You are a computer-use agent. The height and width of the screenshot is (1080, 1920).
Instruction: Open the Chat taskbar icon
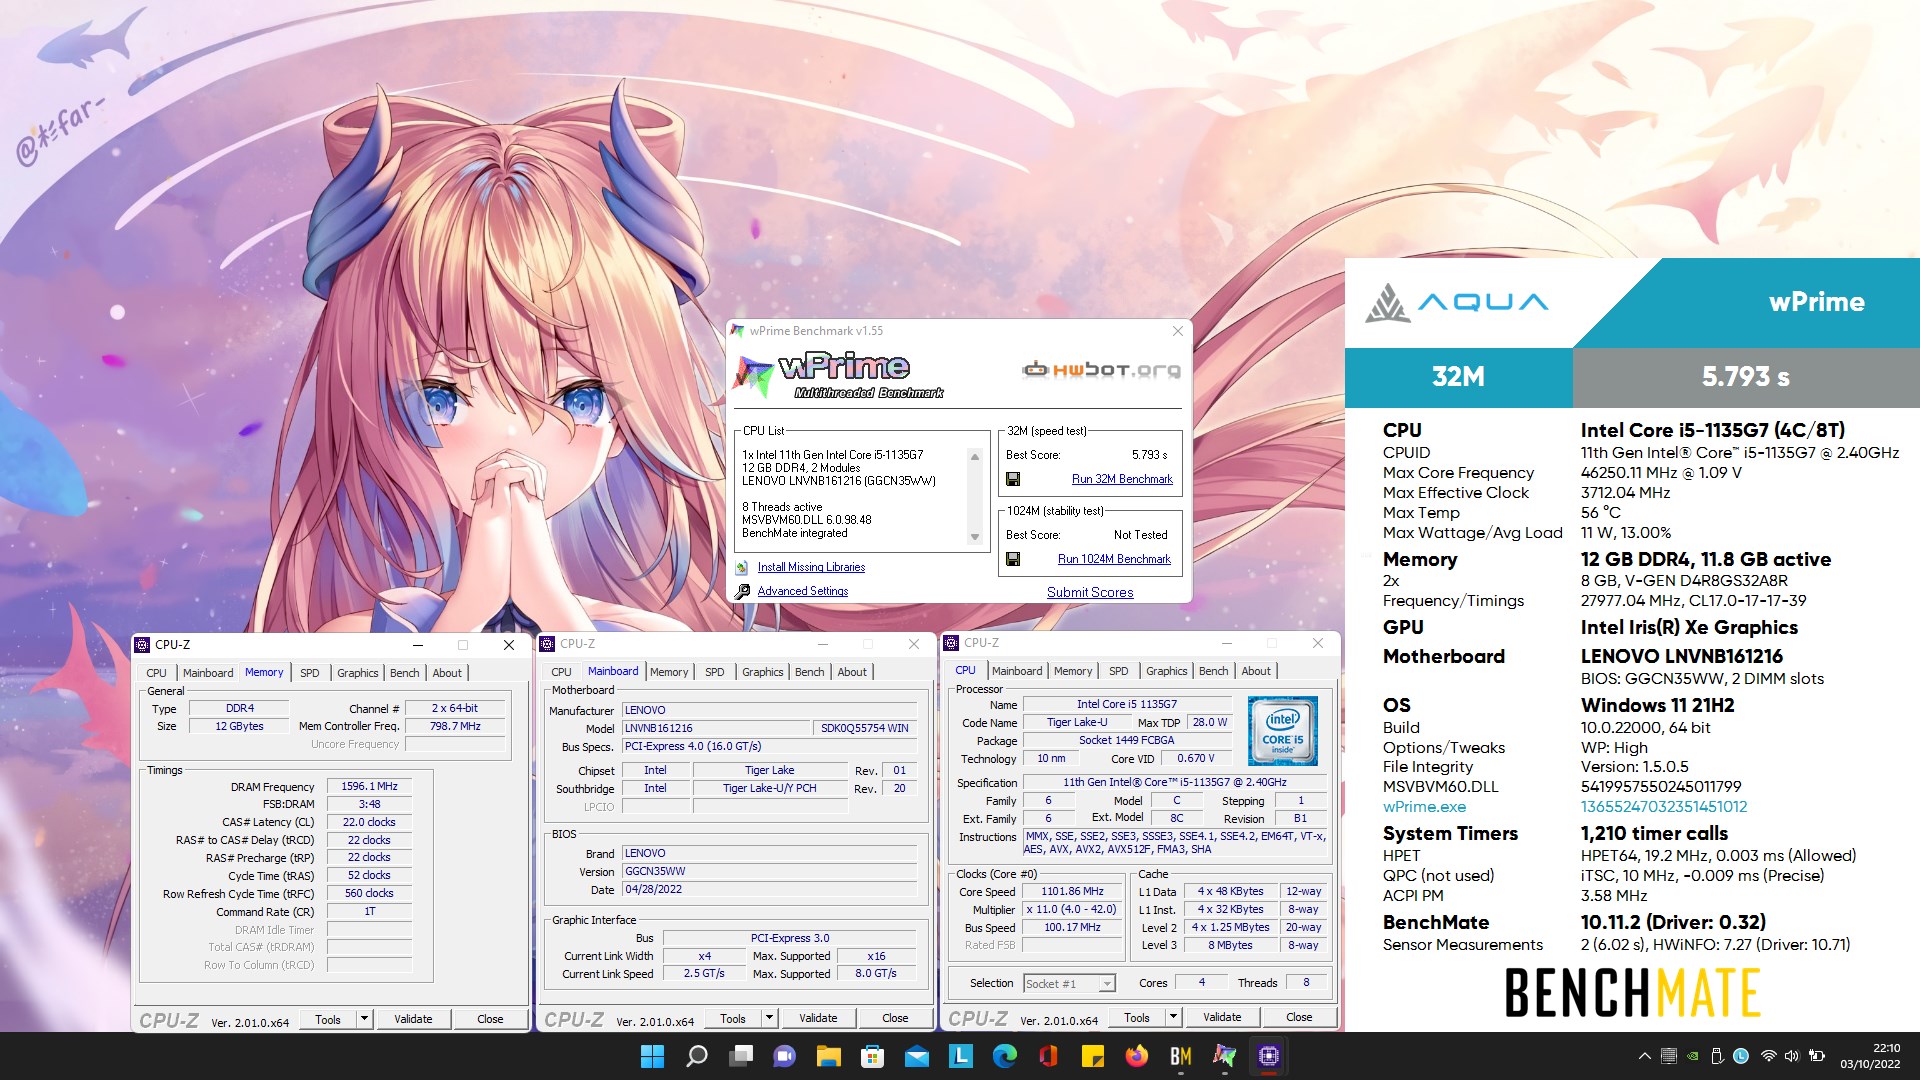(x=785, y=1056)
